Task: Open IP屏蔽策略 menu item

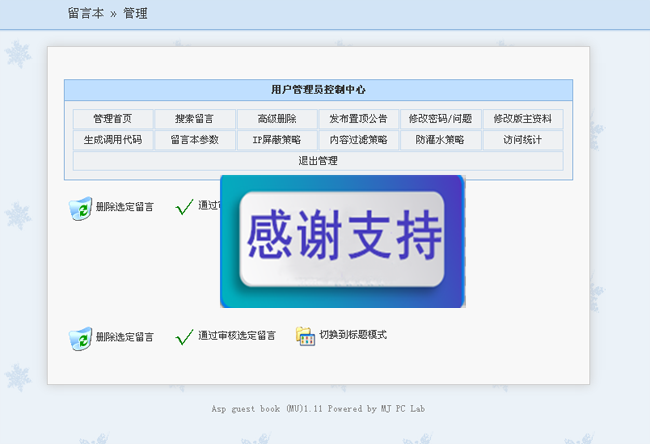Action: click(277, 140)
